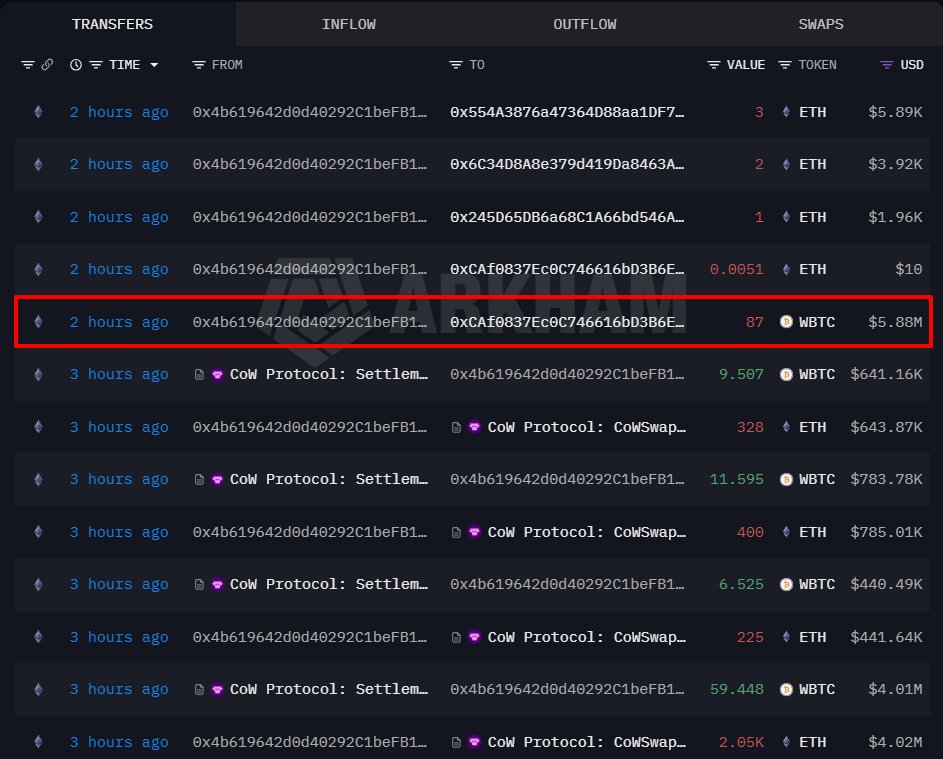Click the Ethereum chain icon in the 87 WBTC row

pos(38,322)
